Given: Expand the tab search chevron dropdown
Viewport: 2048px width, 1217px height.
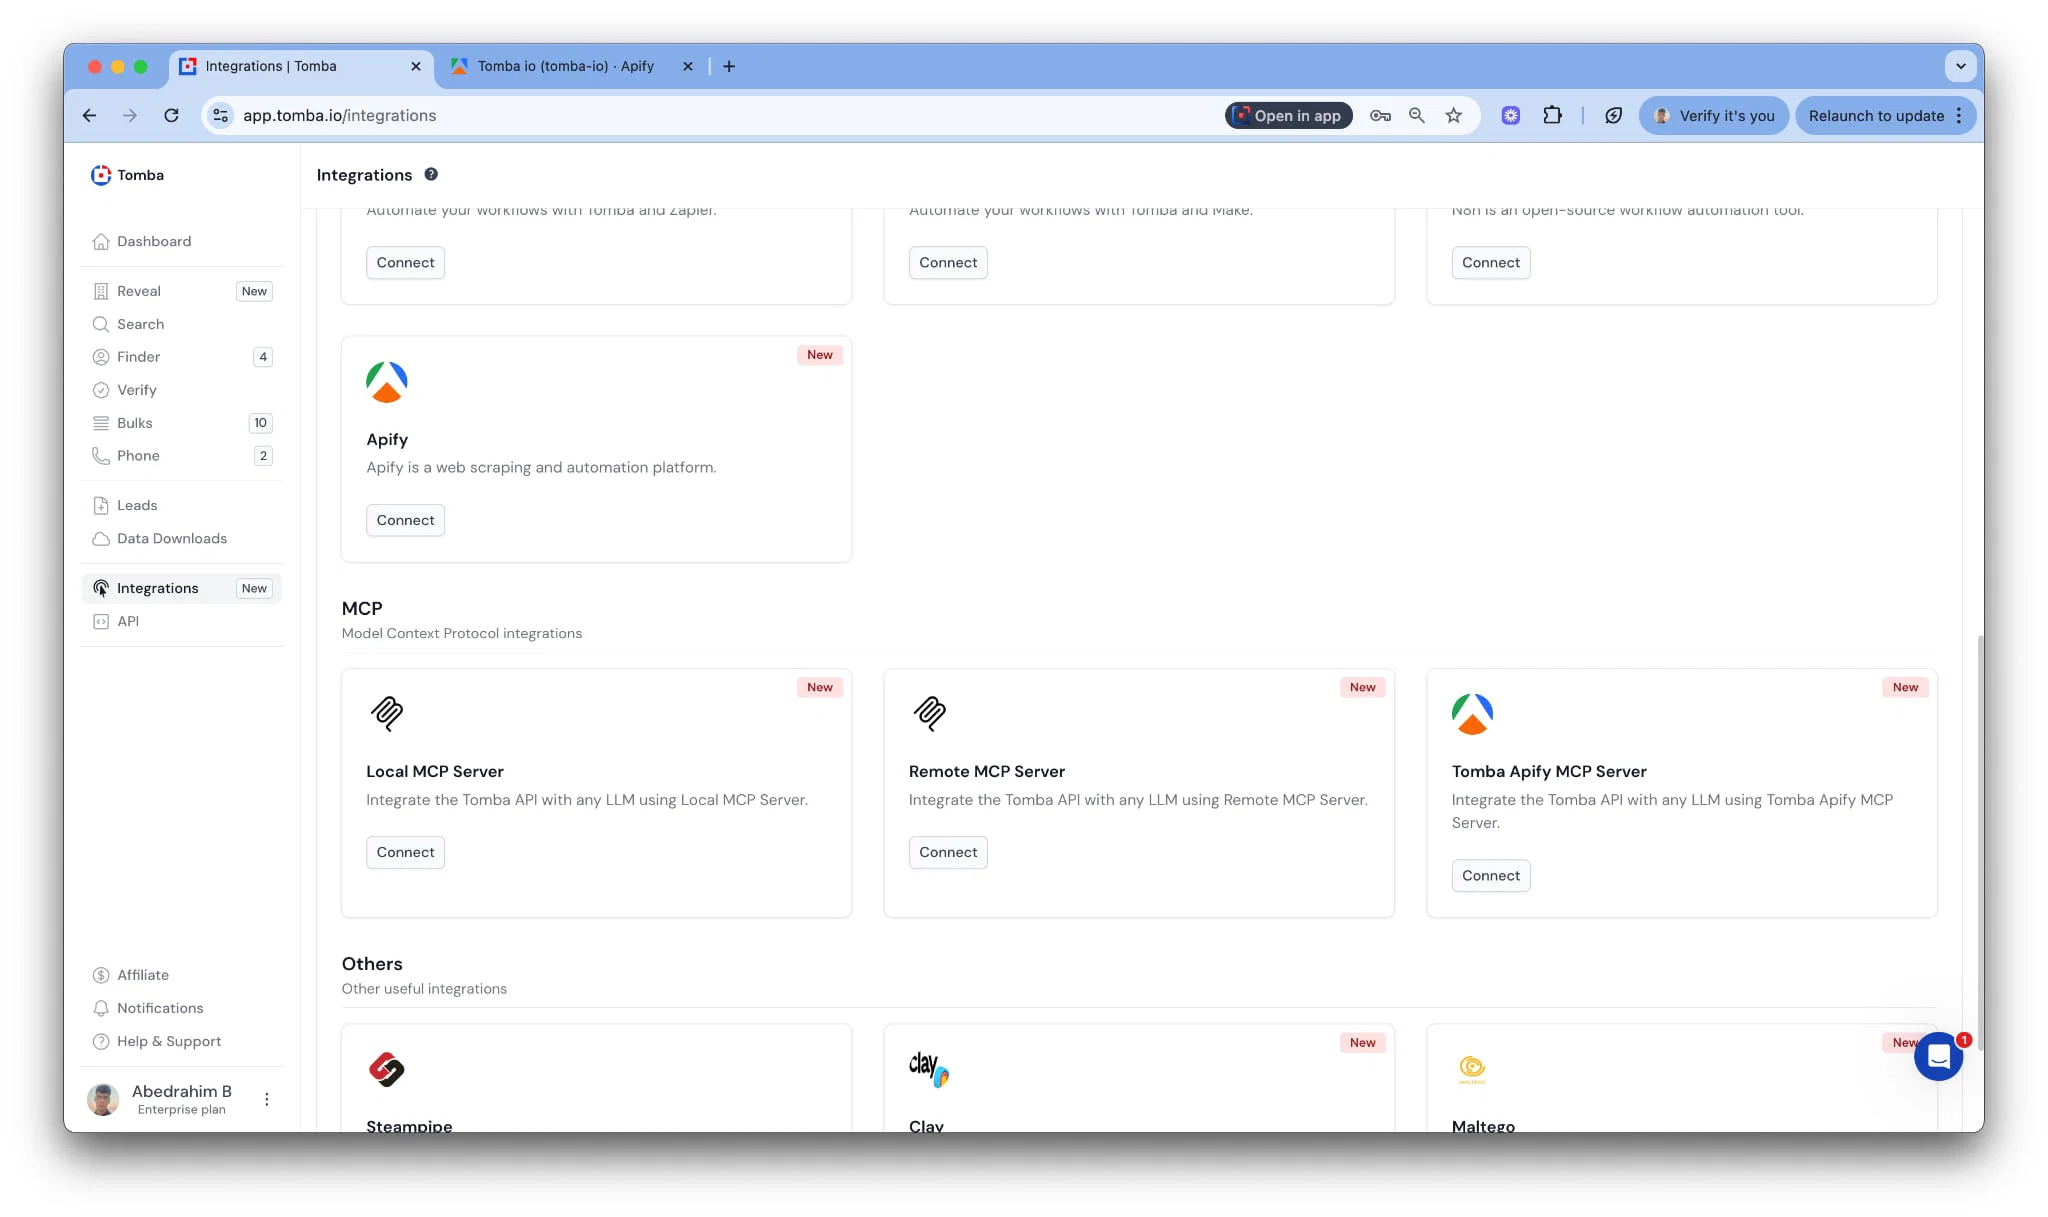Looking at the screenshot, I should point(1960,66).
